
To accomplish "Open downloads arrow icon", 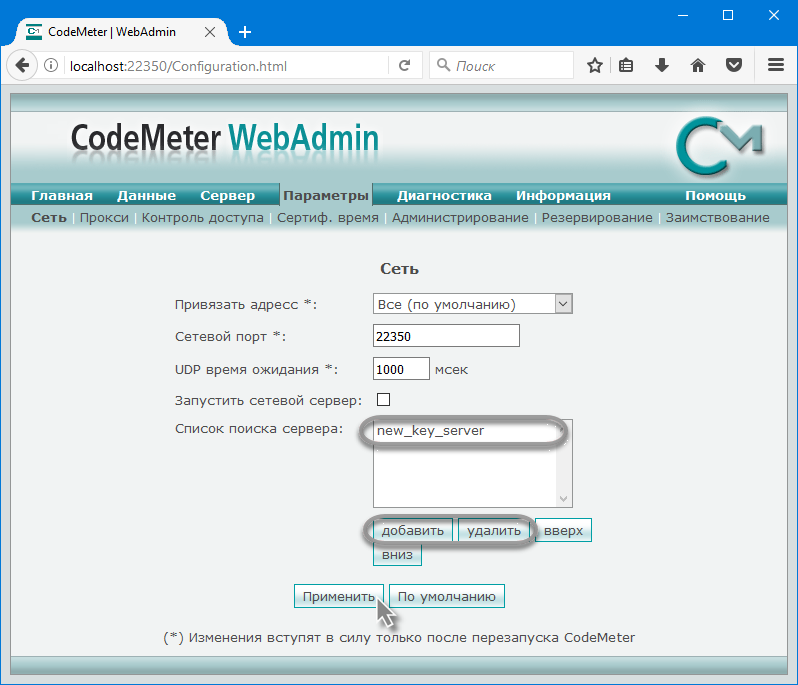I will (662, 65).
